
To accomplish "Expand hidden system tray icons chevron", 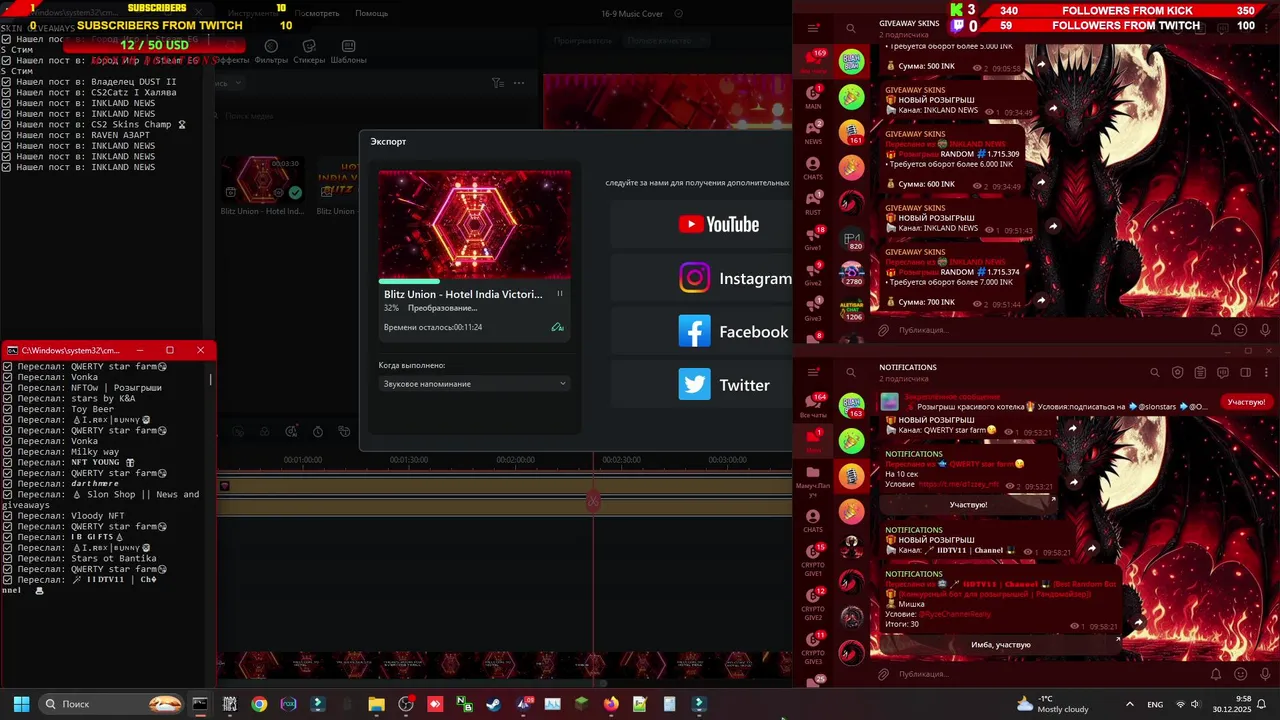I will click(x=1130, y=704).
